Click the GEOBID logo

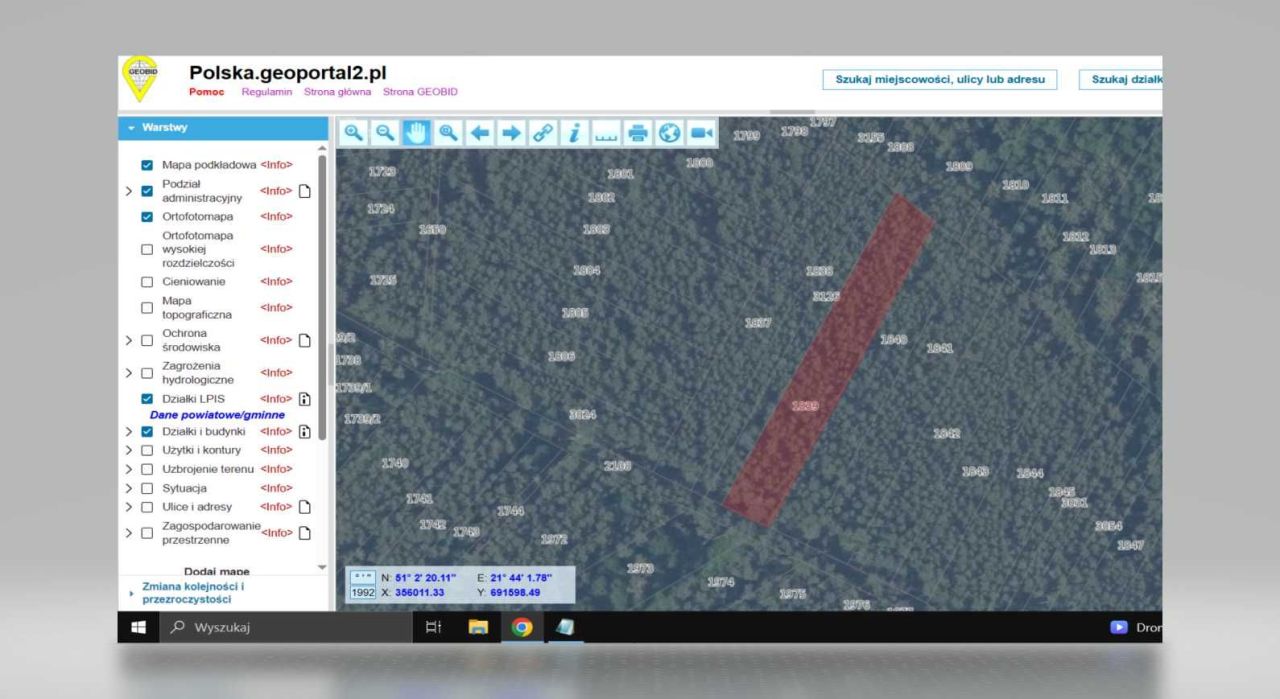pos(140,79)
